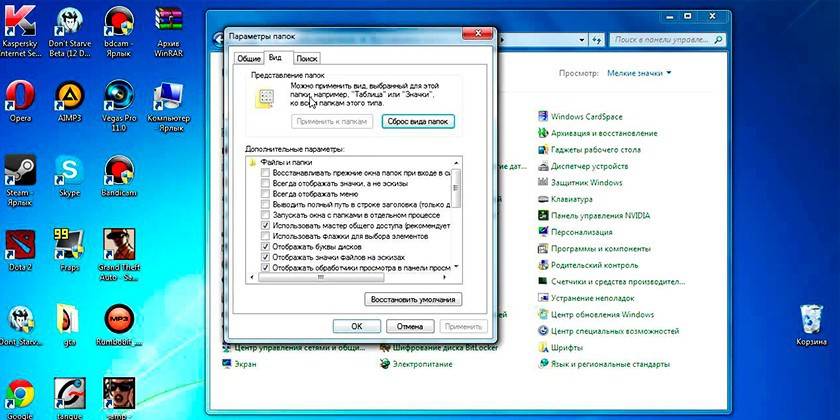Image resolution: width=840 pixels, height=420 pixels.
Task: Open the Fraps desktop icon
Action: point(68,246)
